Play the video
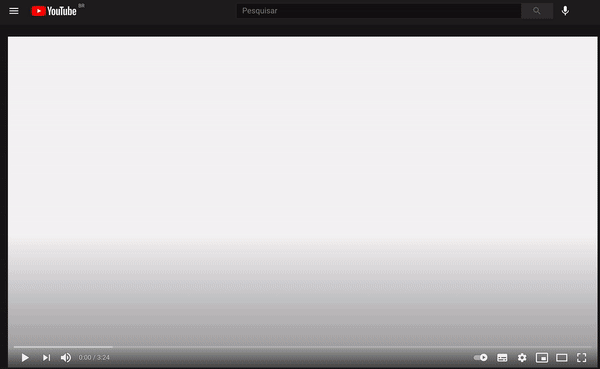 pos(25,358)
